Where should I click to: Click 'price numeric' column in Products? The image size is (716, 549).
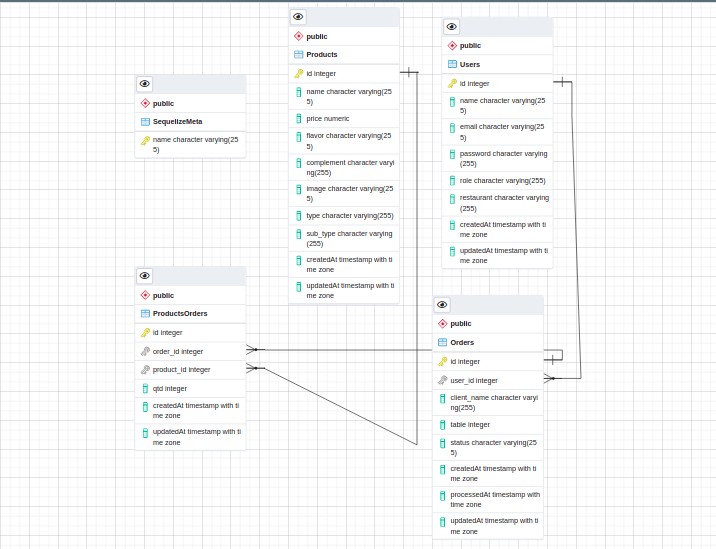point(328,118)
